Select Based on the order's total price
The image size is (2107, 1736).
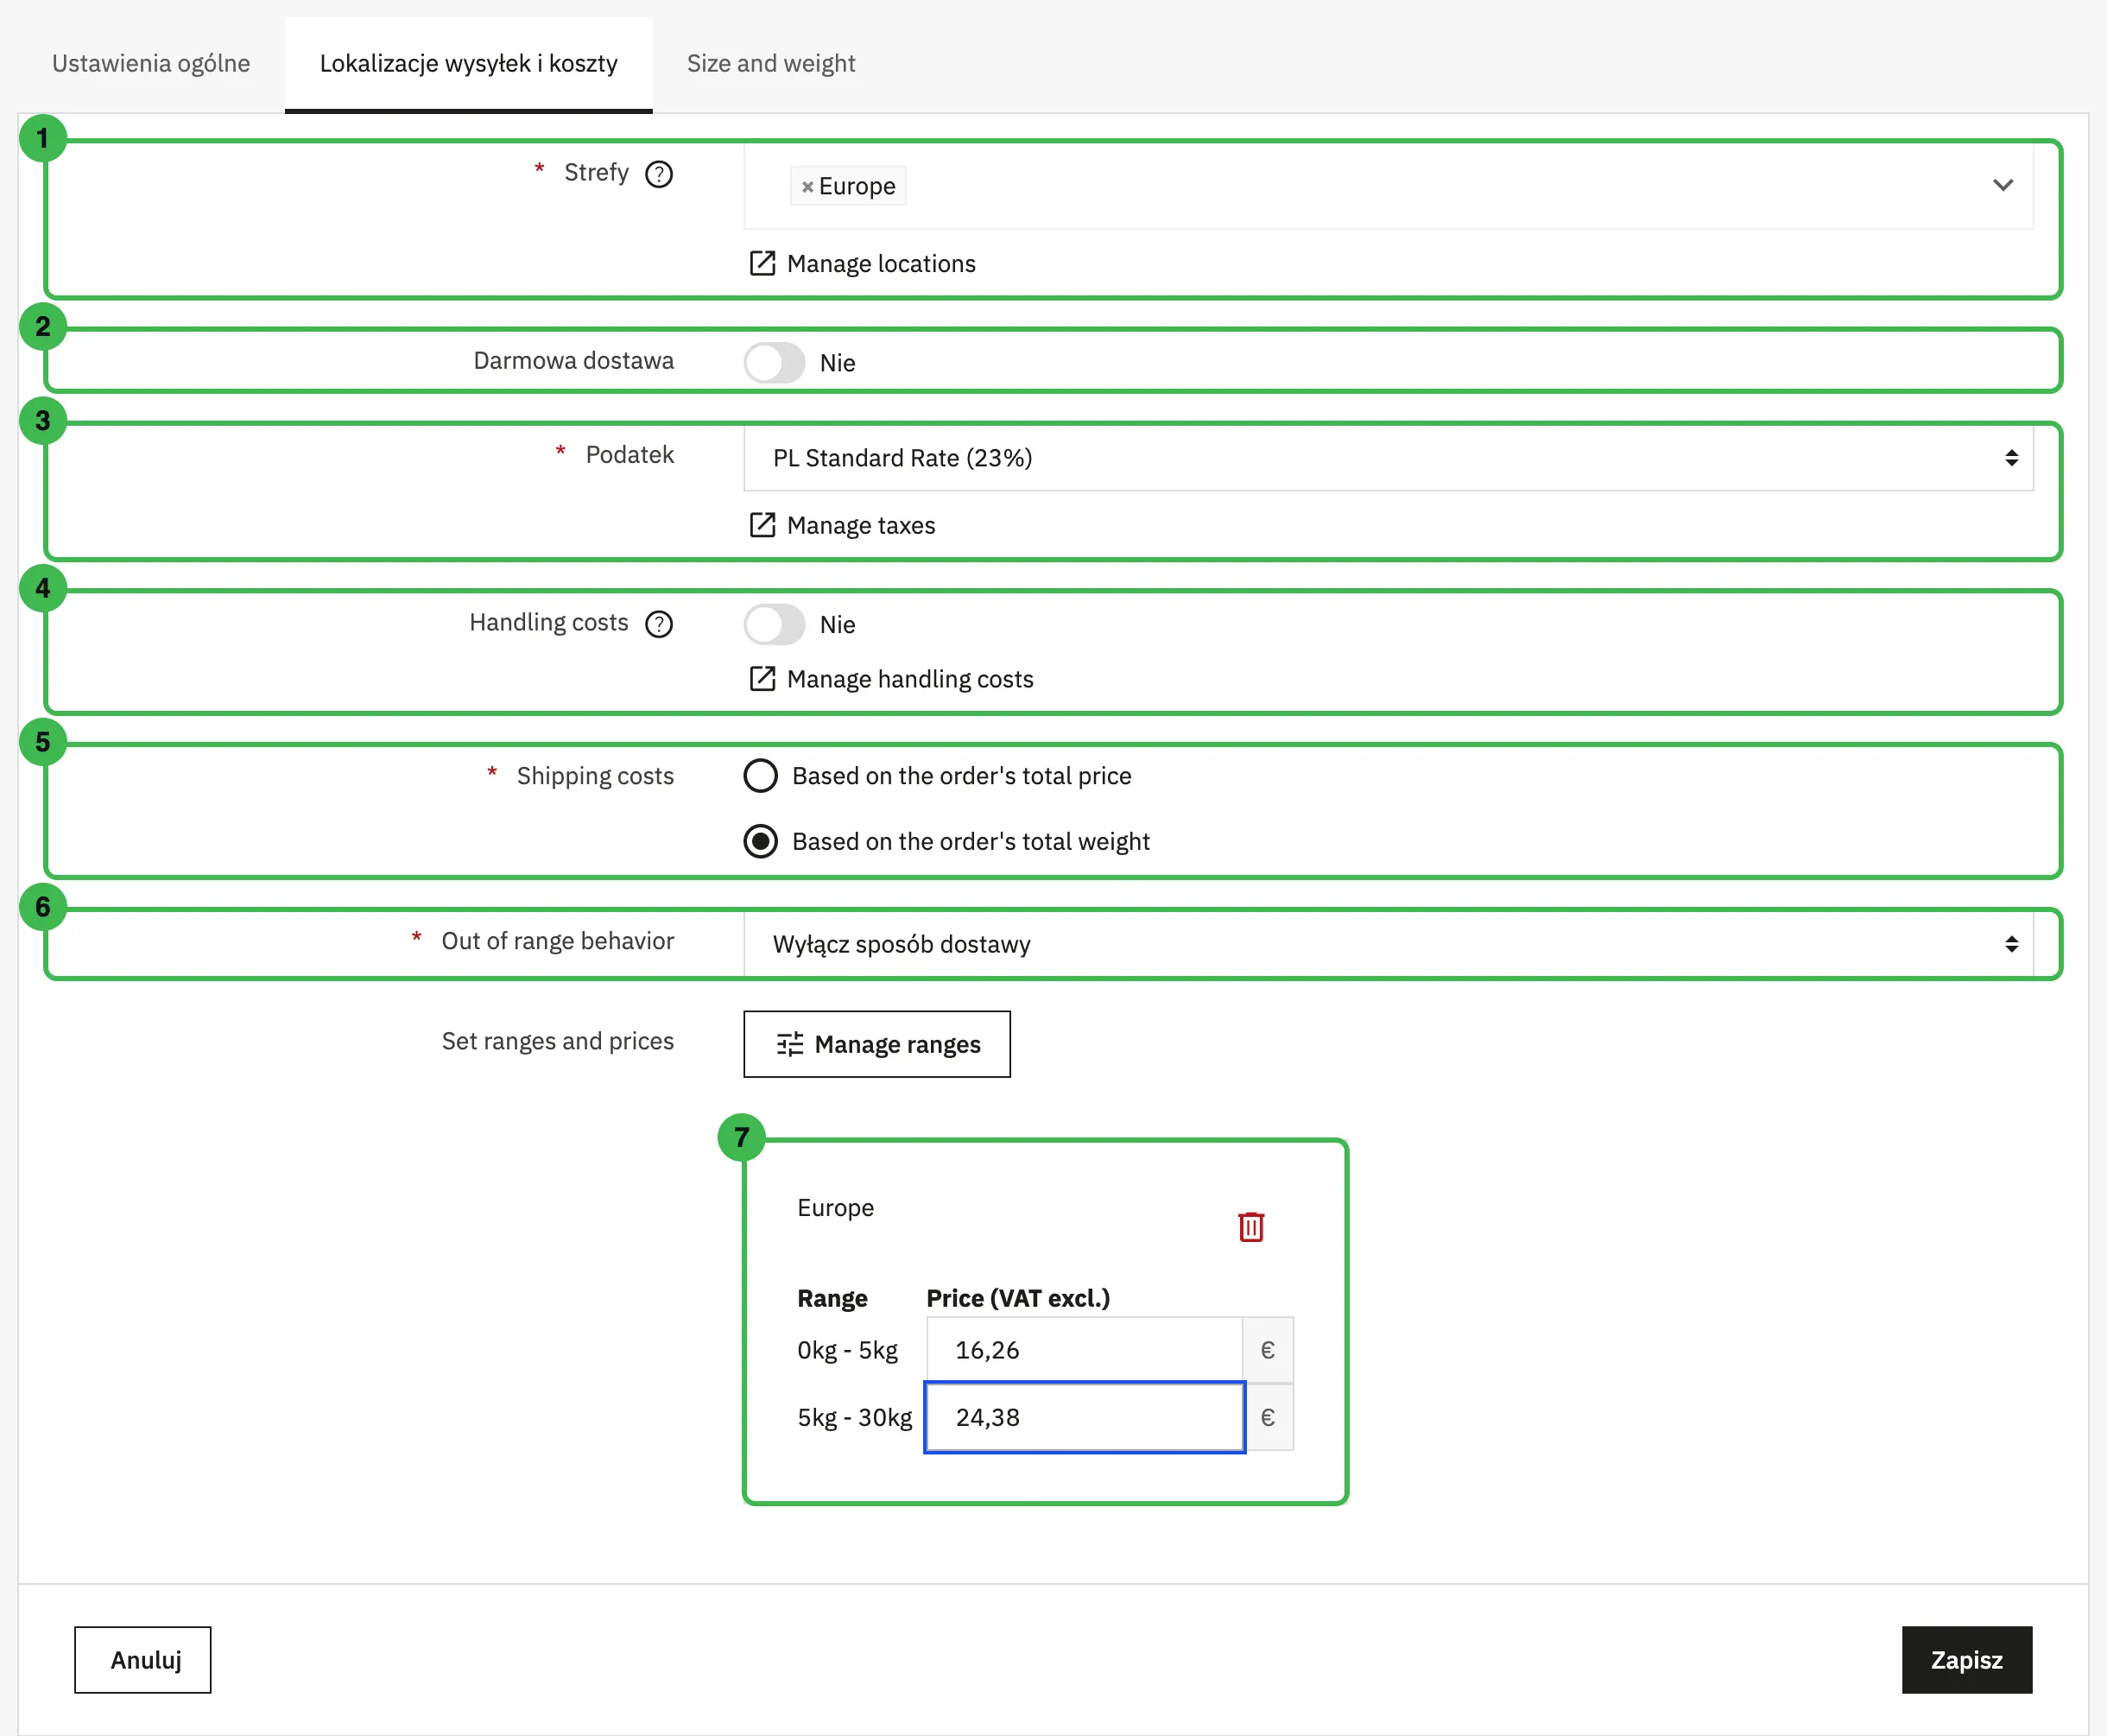pos(760,776)
